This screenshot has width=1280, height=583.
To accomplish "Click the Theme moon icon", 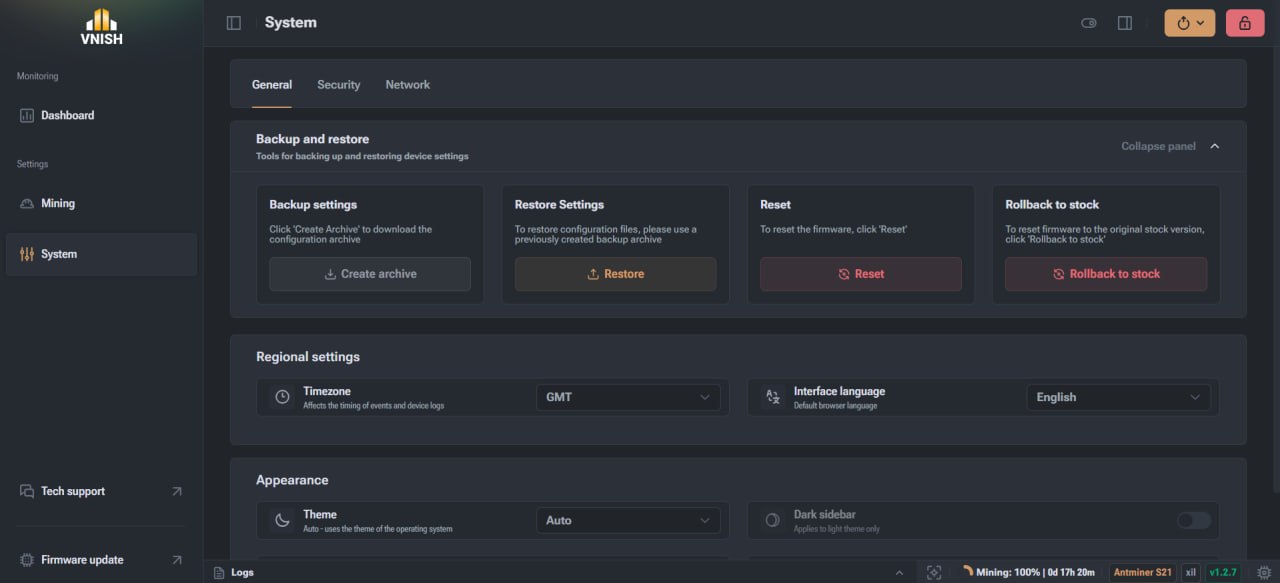I will [x=283, y=521].
